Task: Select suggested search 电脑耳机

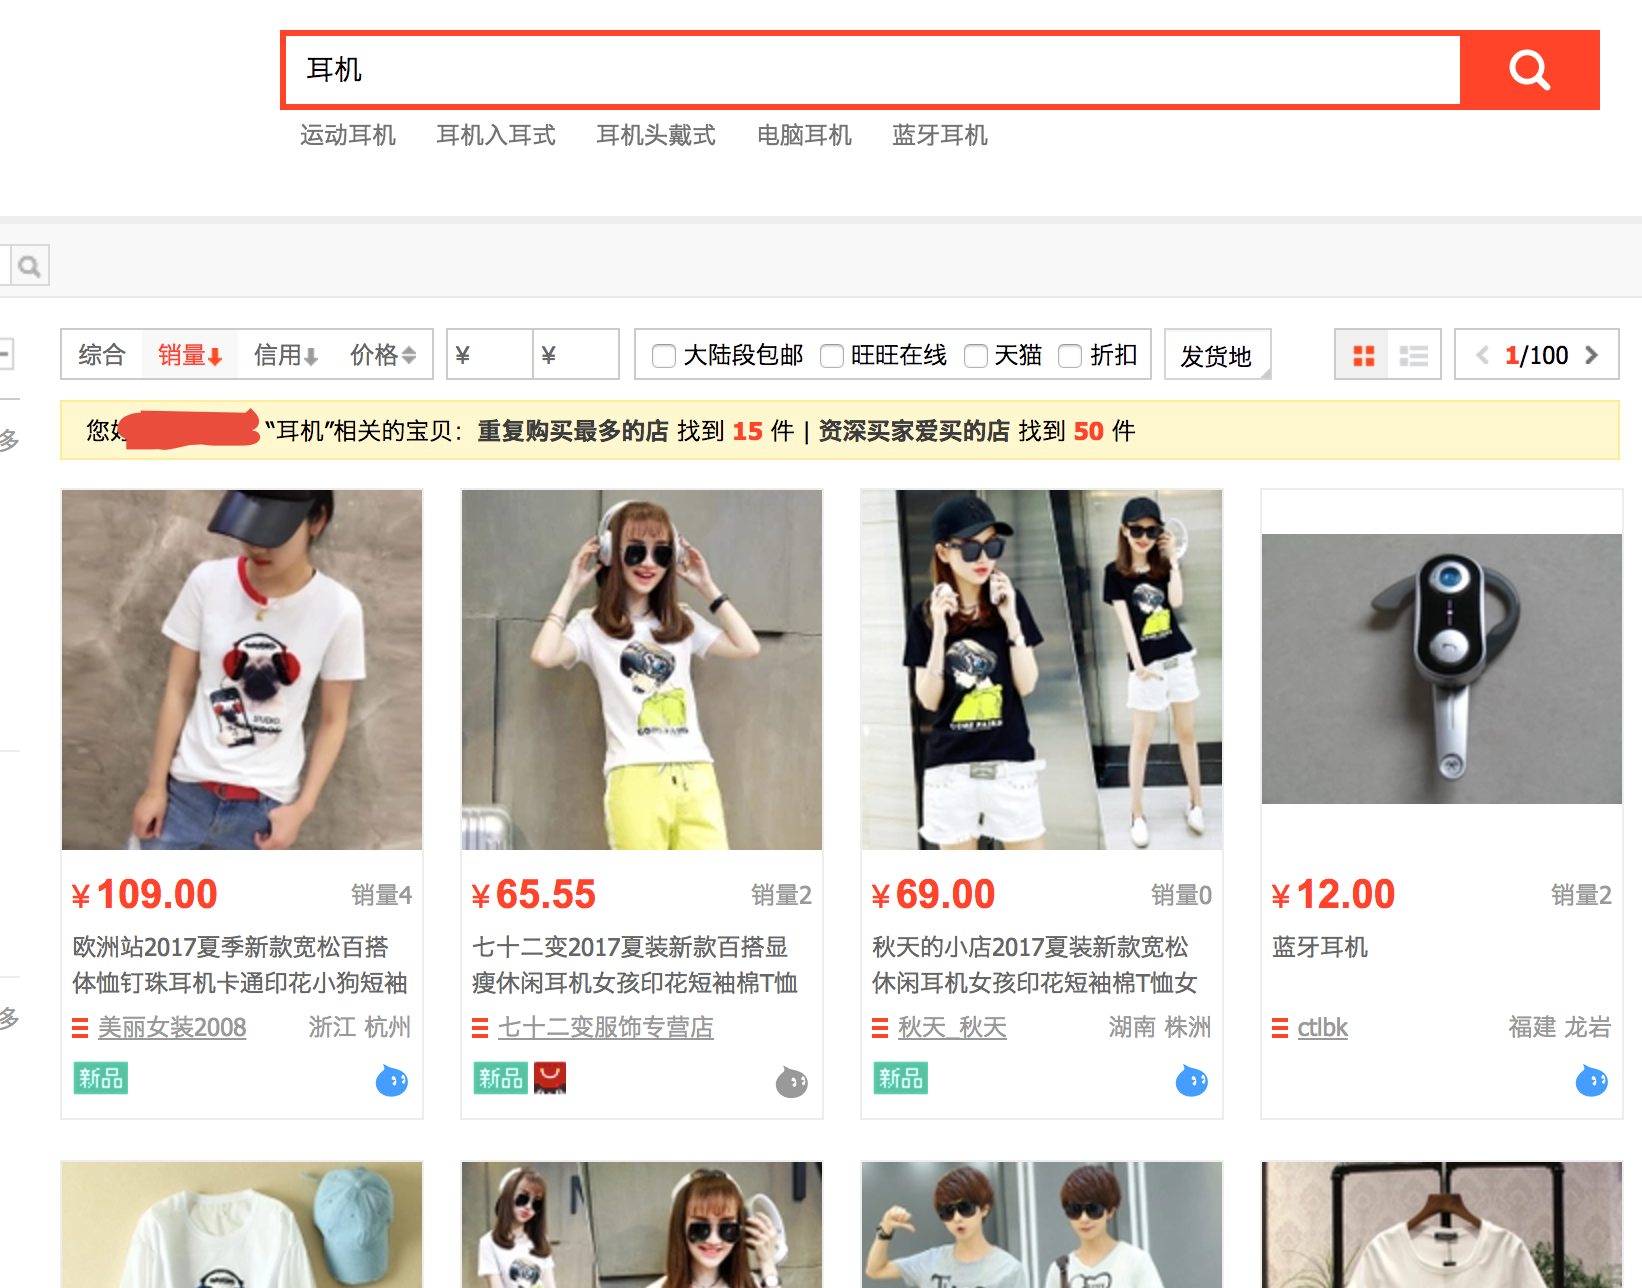Action: tap(804, 135)
